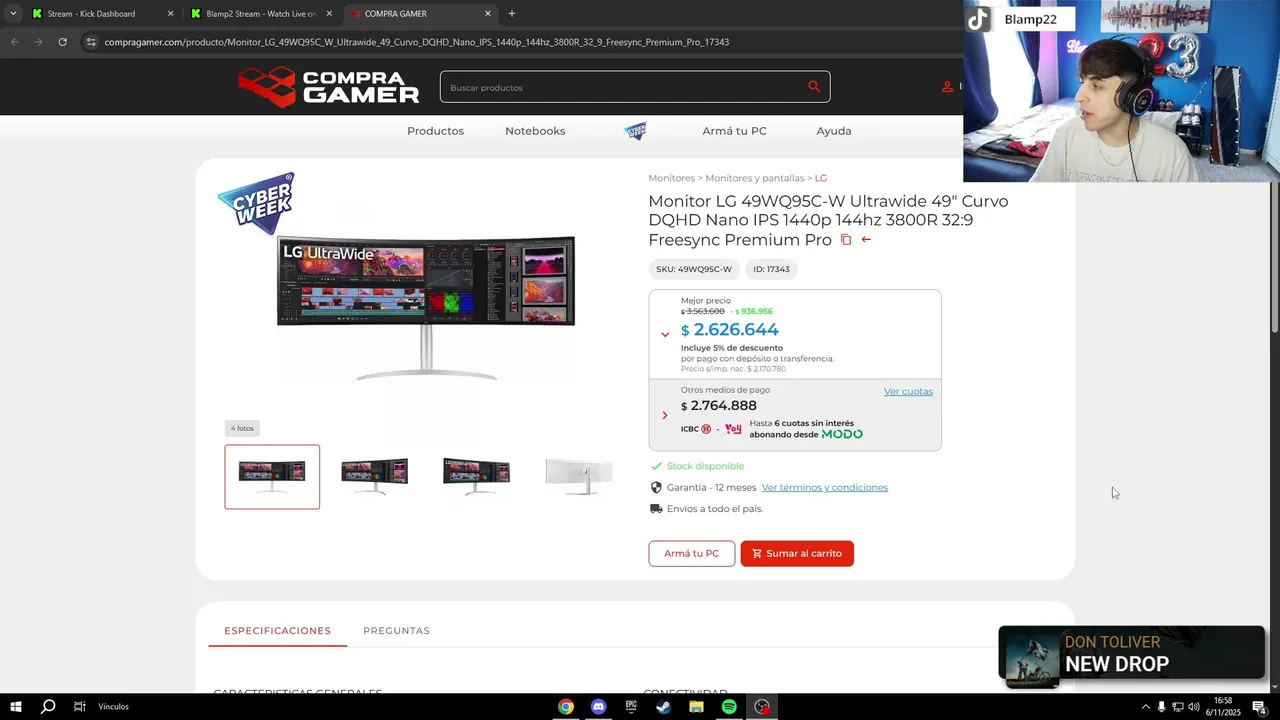This screenshot has height=720, width=1280.
Task: Open the Productos menu
Action: [435, 131]
